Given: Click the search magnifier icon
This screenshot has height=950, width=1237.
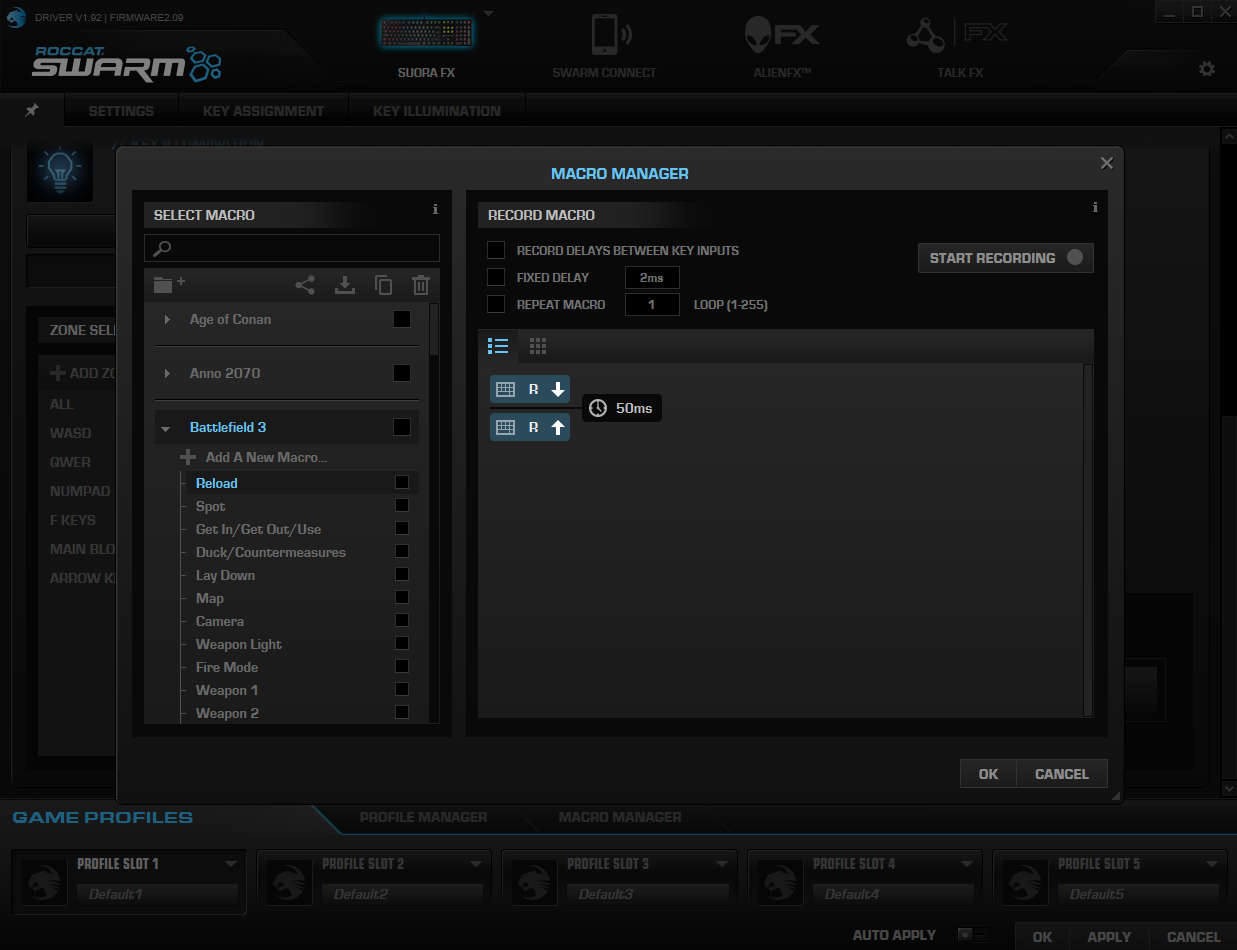Looking at the screenshot, I should 163,248.
